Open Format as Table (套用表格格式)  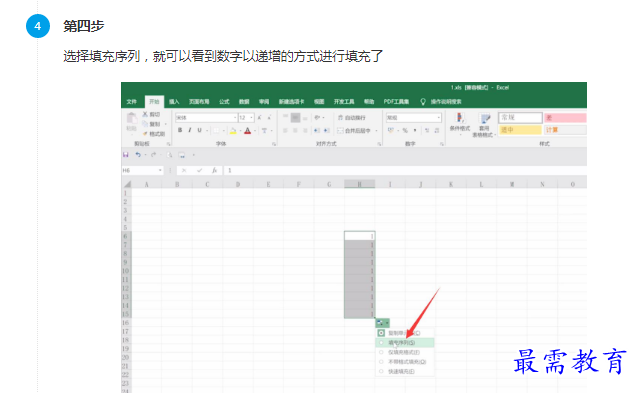[484, 125]
